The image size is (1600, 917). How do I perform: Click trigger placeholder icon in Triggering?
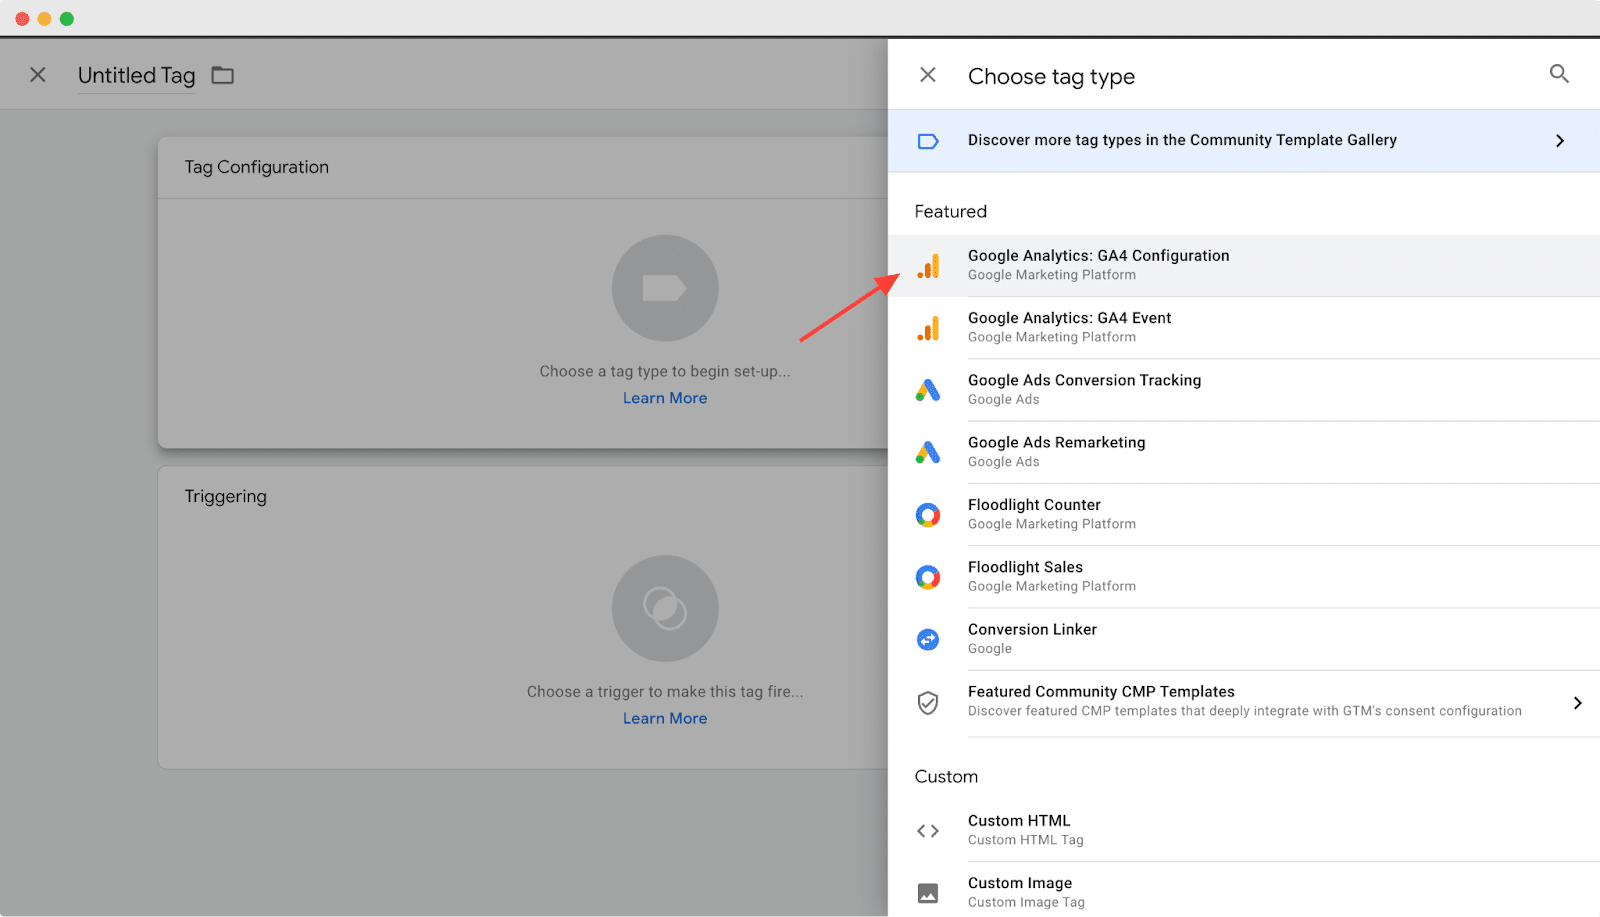click(x=665, y=608)
